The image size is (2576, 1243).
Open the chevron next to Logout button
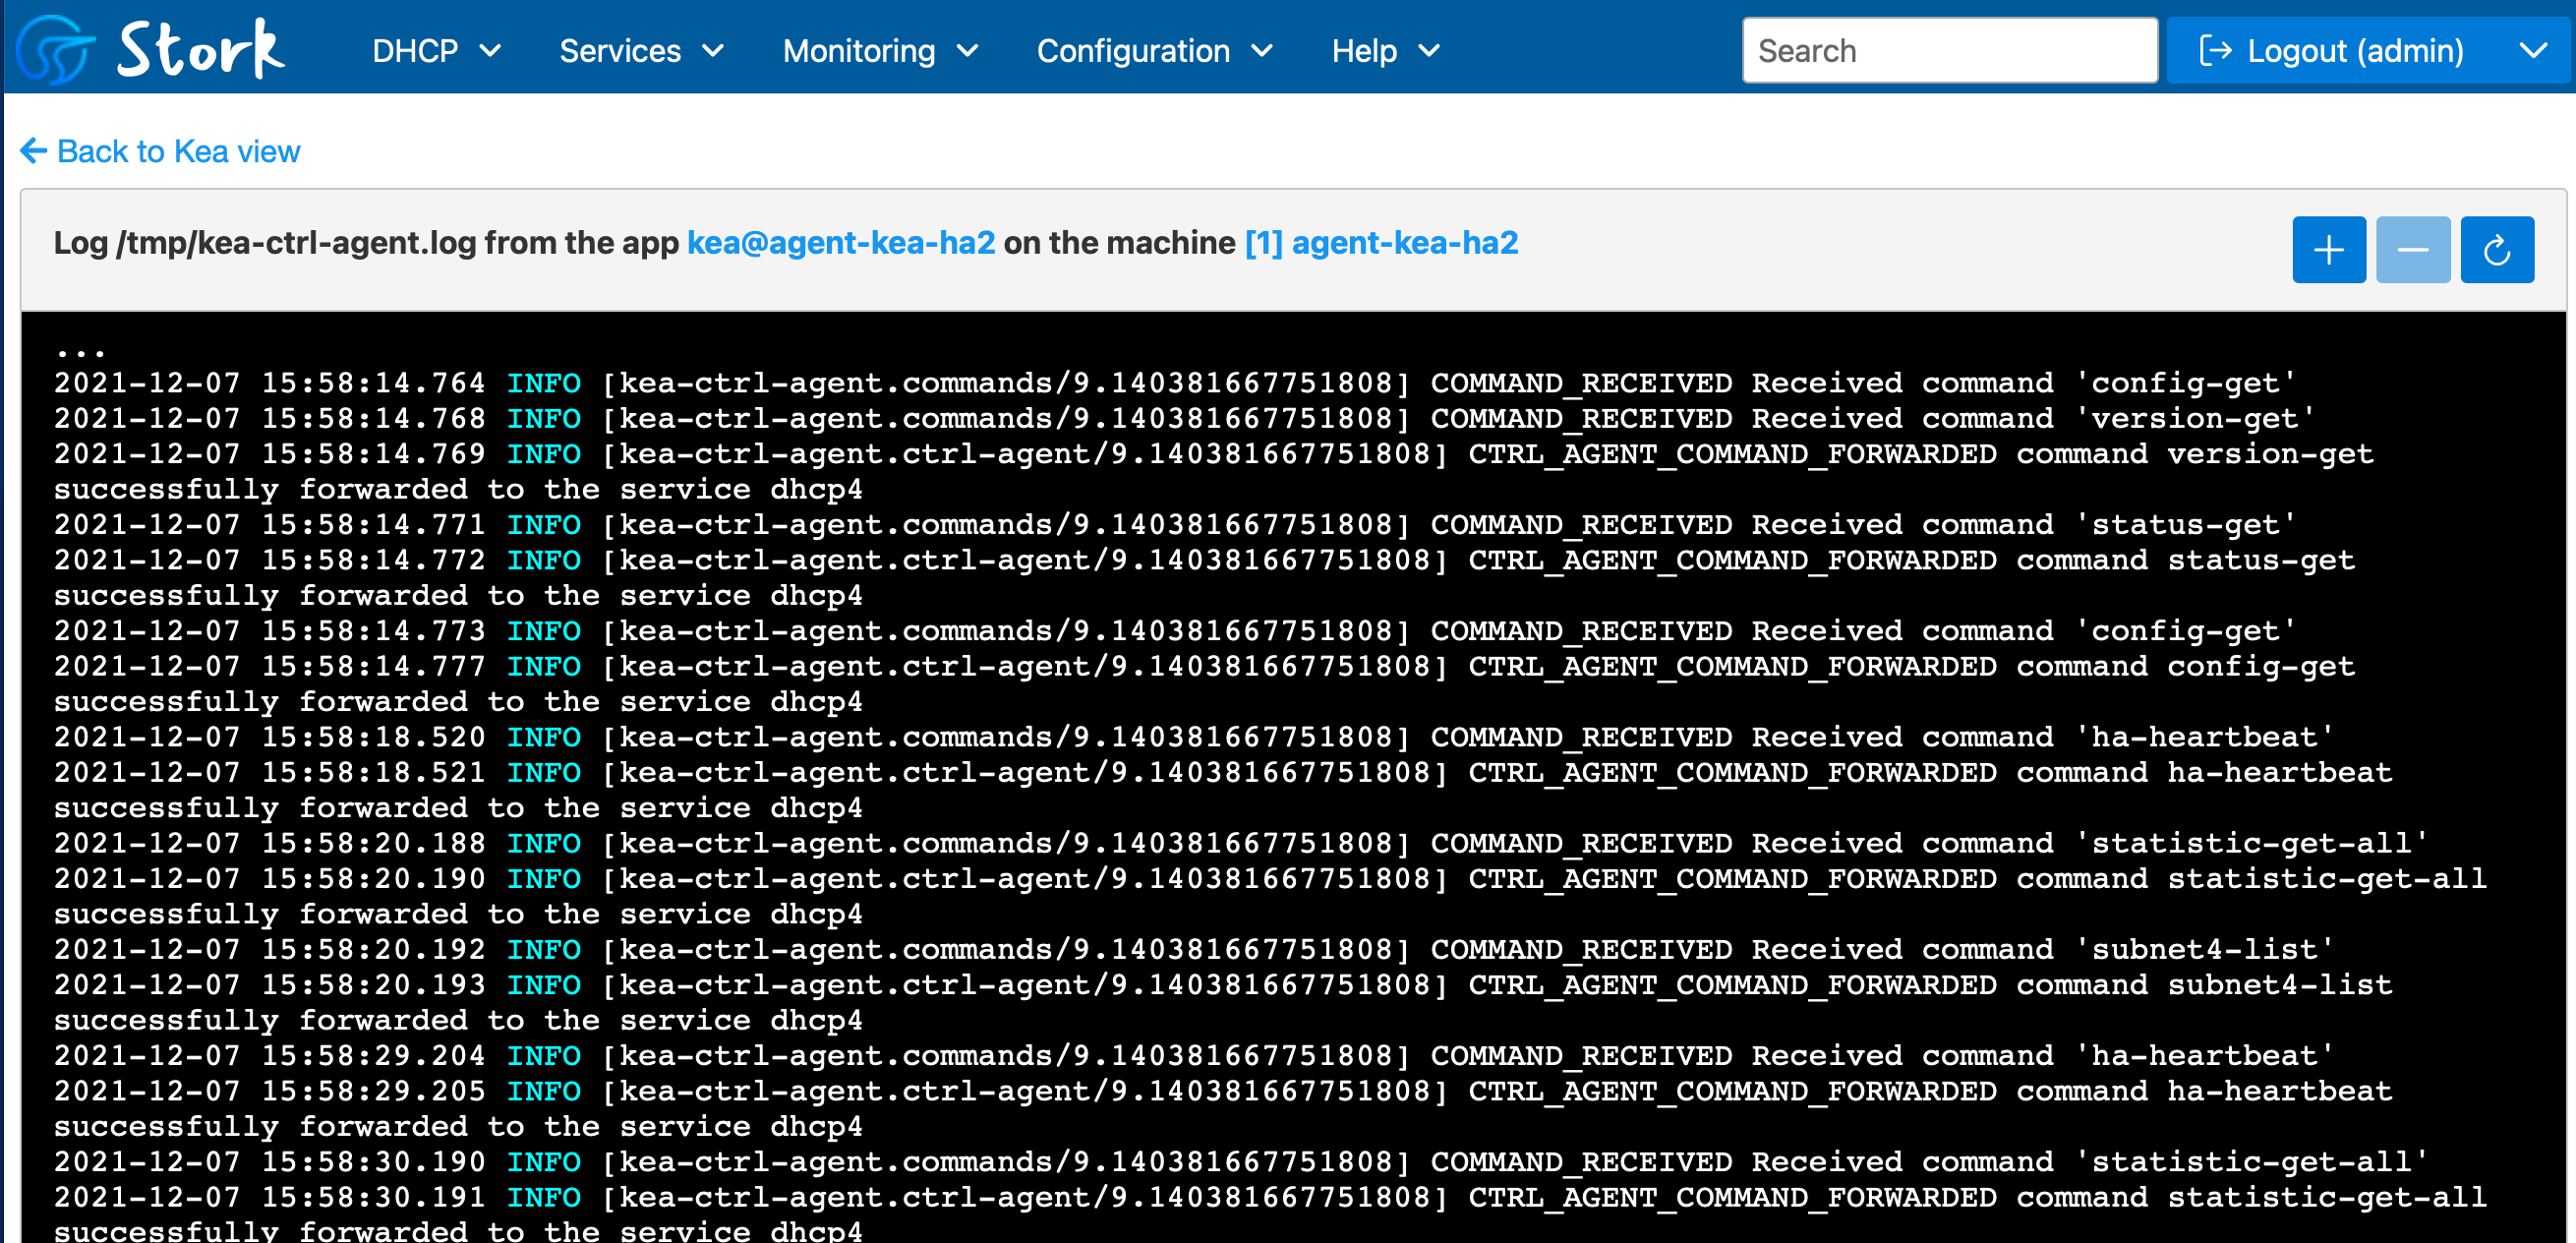pyautogui.click(x=2532, y=50)
